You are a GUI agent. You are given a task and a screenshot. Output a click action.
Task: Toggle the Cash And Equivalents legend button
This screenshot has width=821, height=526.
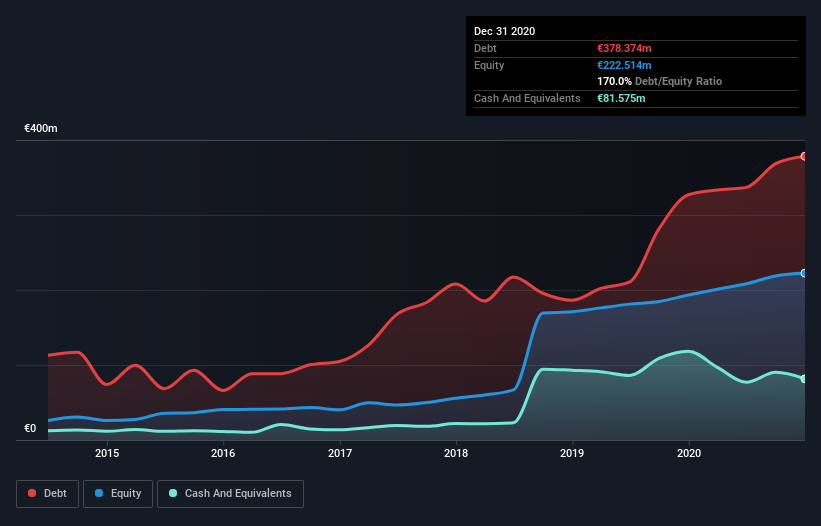click(230, 494)
